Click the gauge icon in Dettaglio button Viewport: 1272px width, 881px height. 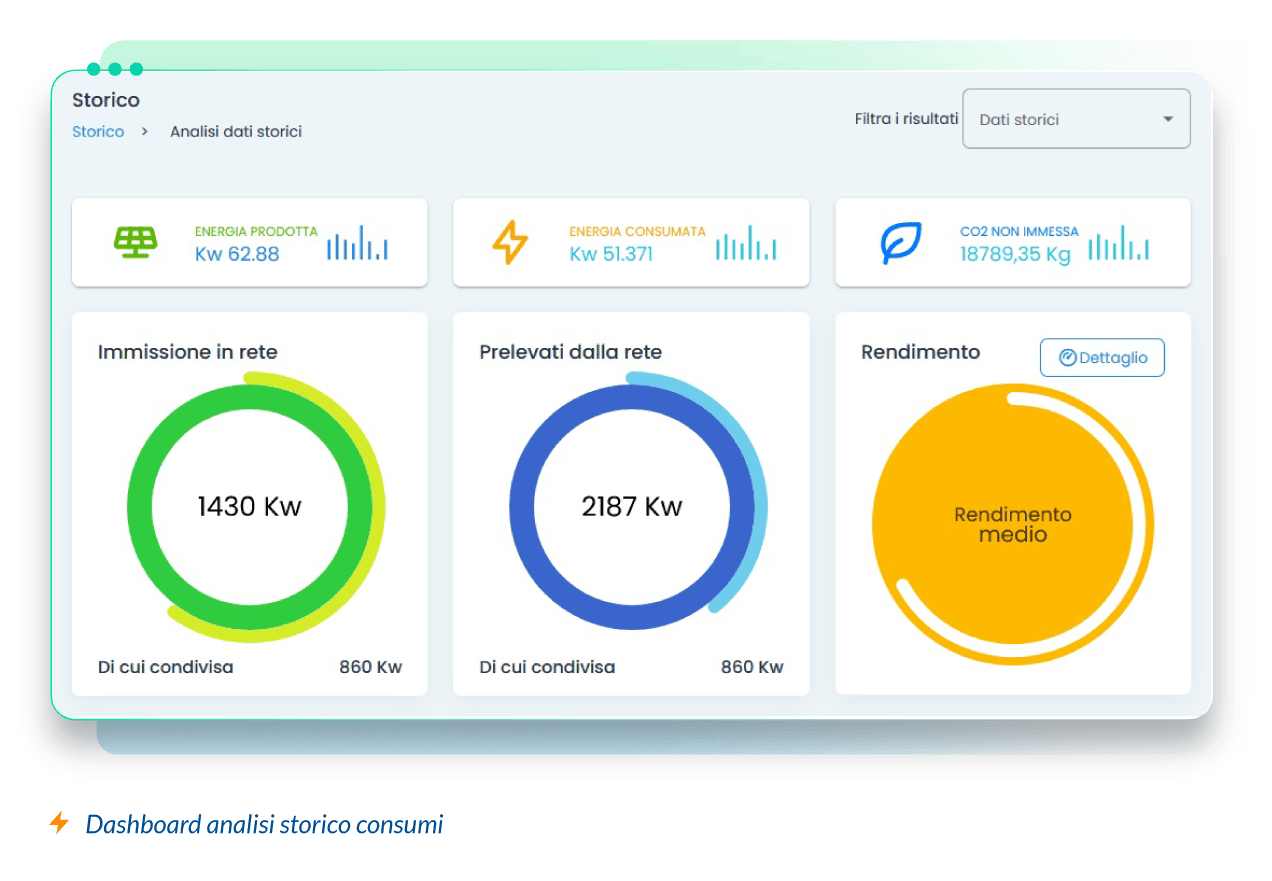[1067, 358]
